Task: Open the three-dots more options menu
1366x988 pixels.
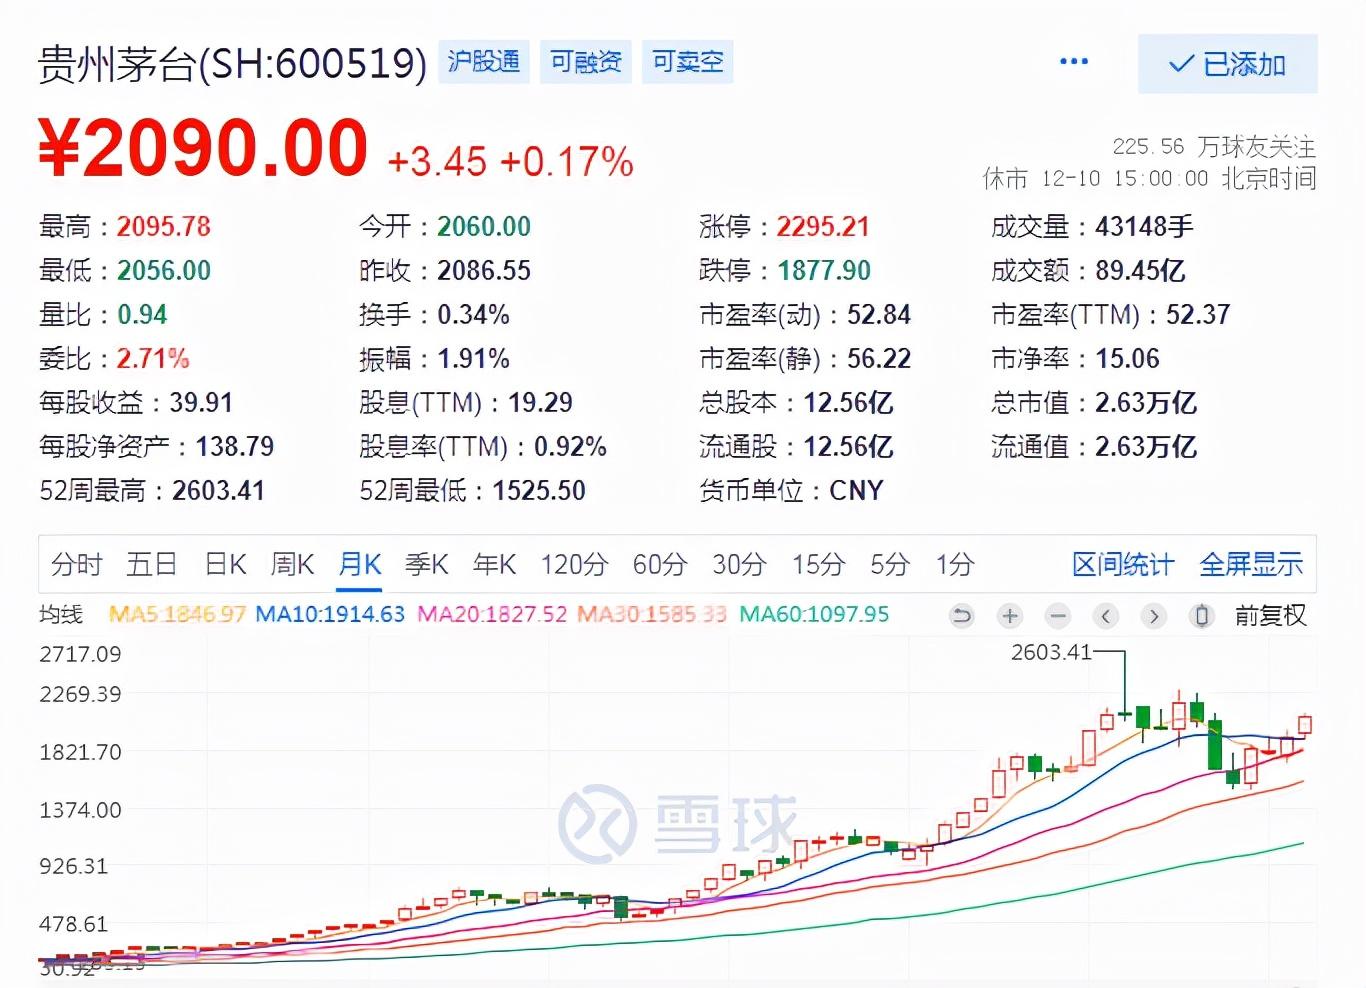Action: pyautogui.click(x=1074, y=62)
